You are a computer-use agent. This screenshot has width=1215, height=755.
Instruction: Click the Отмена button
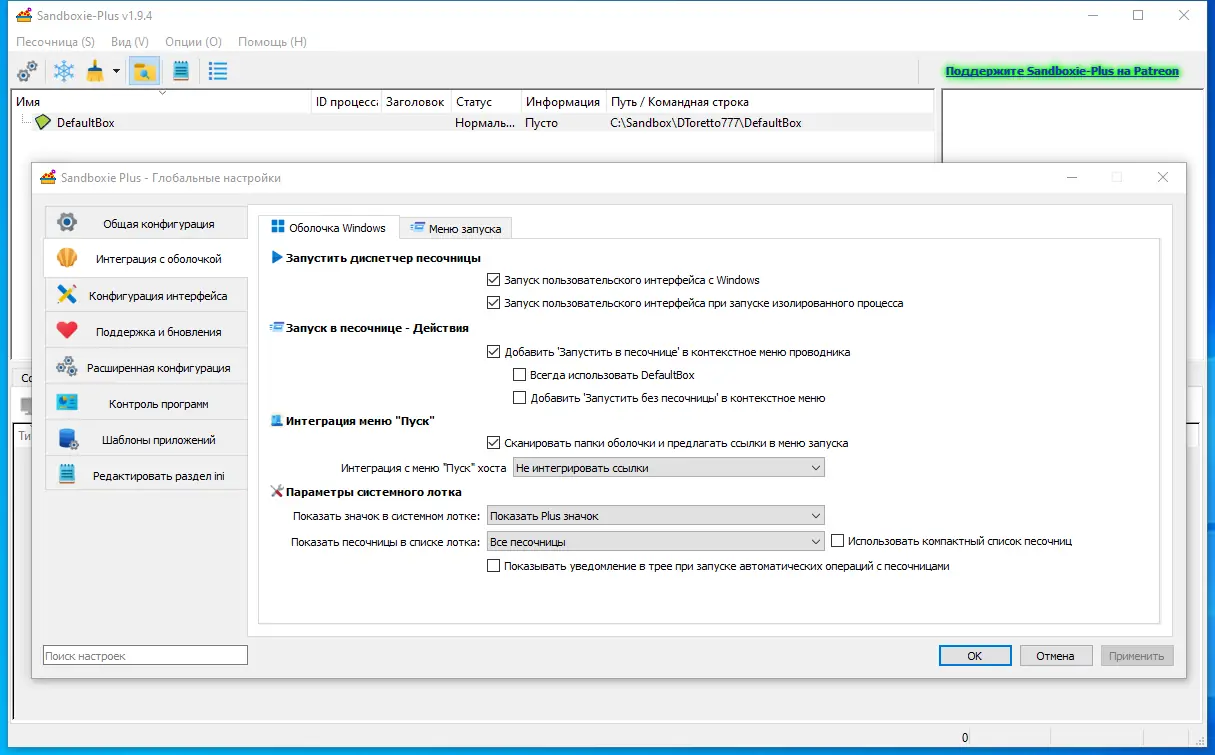point(1055,656)
